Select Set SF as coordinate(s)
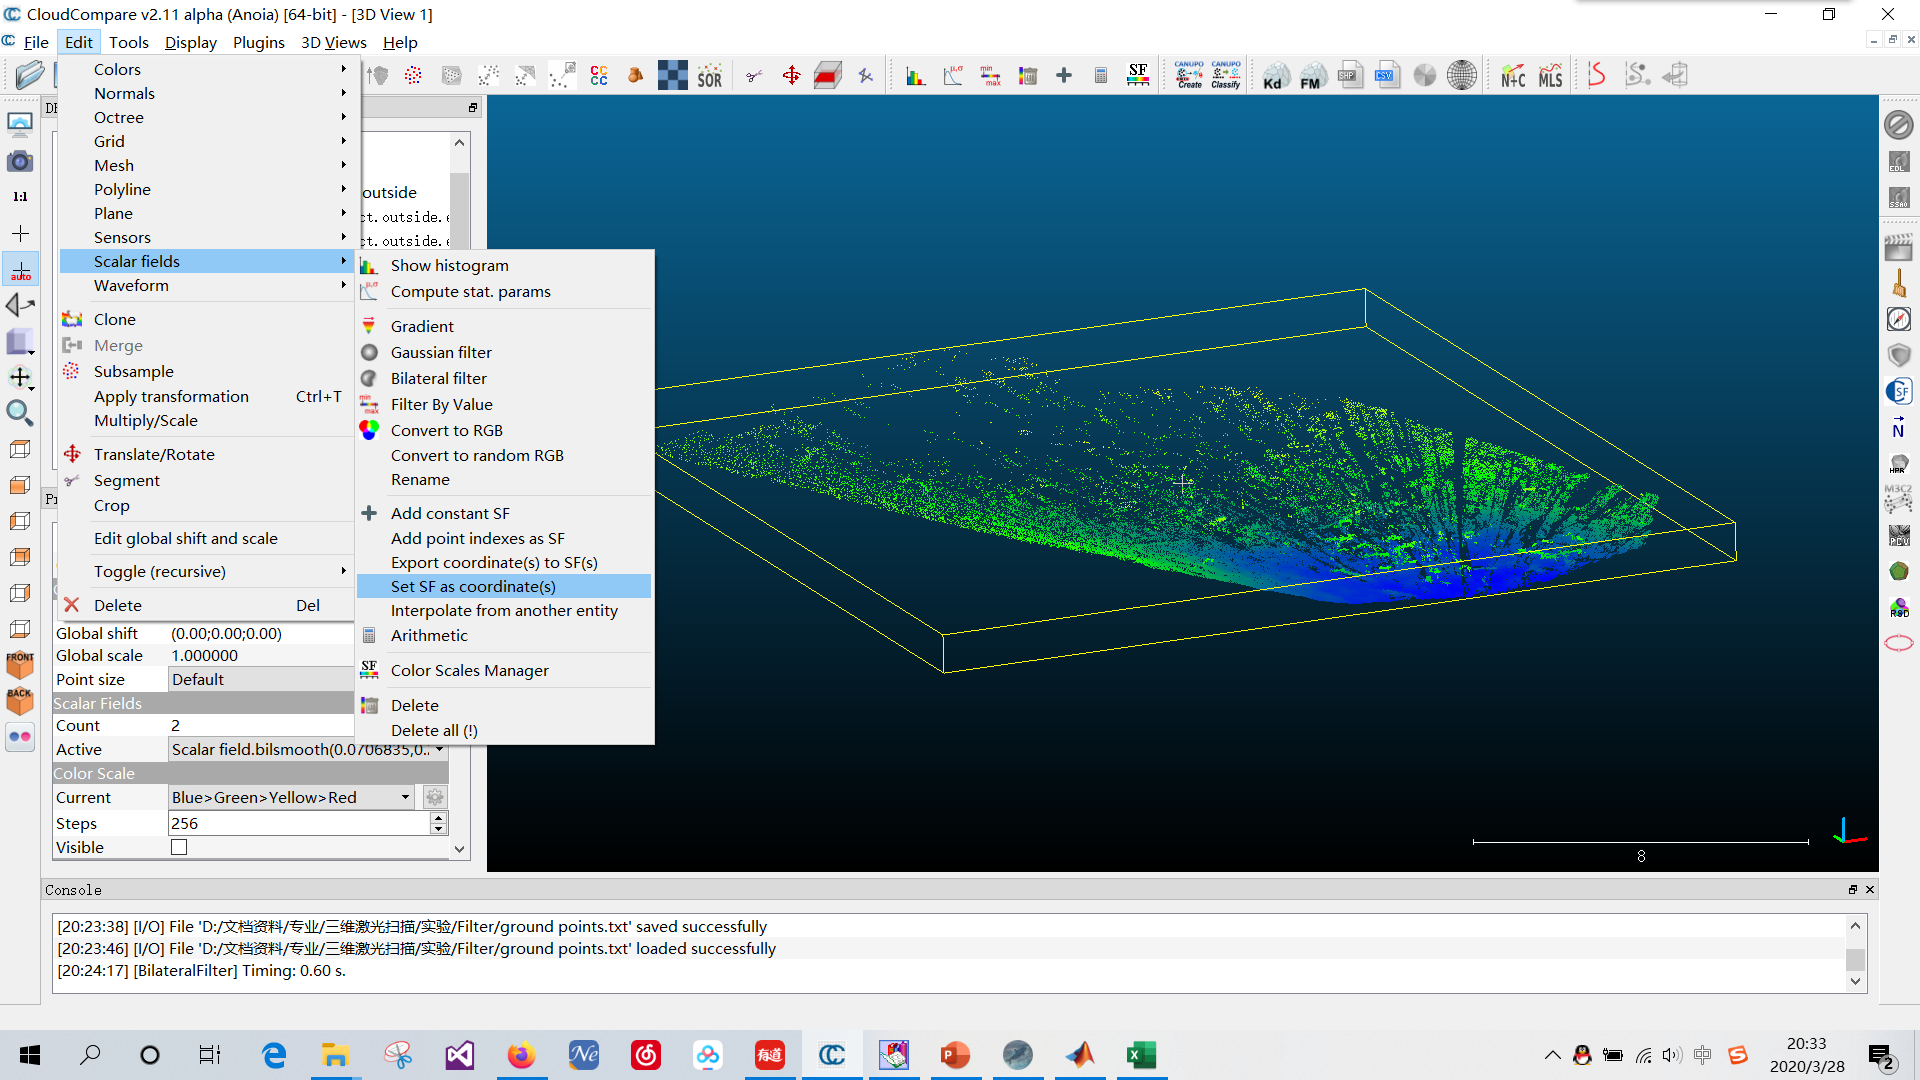 pyautogui.click(x=473, y=586)
